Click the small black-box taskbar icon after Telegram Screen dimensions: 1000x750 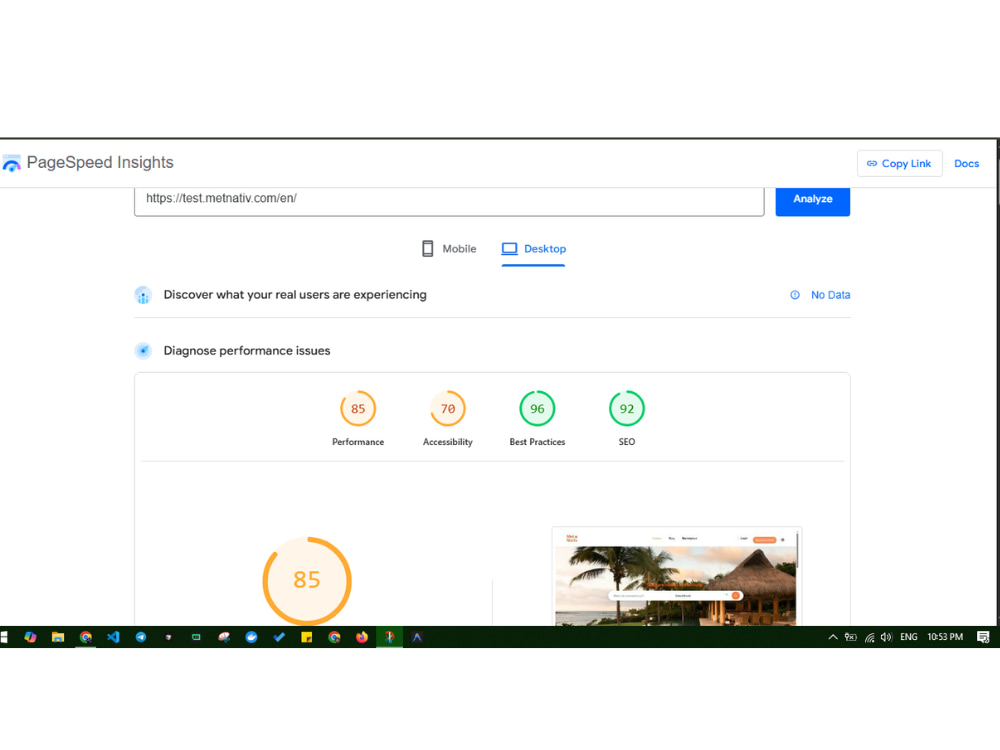click(168, 637)
